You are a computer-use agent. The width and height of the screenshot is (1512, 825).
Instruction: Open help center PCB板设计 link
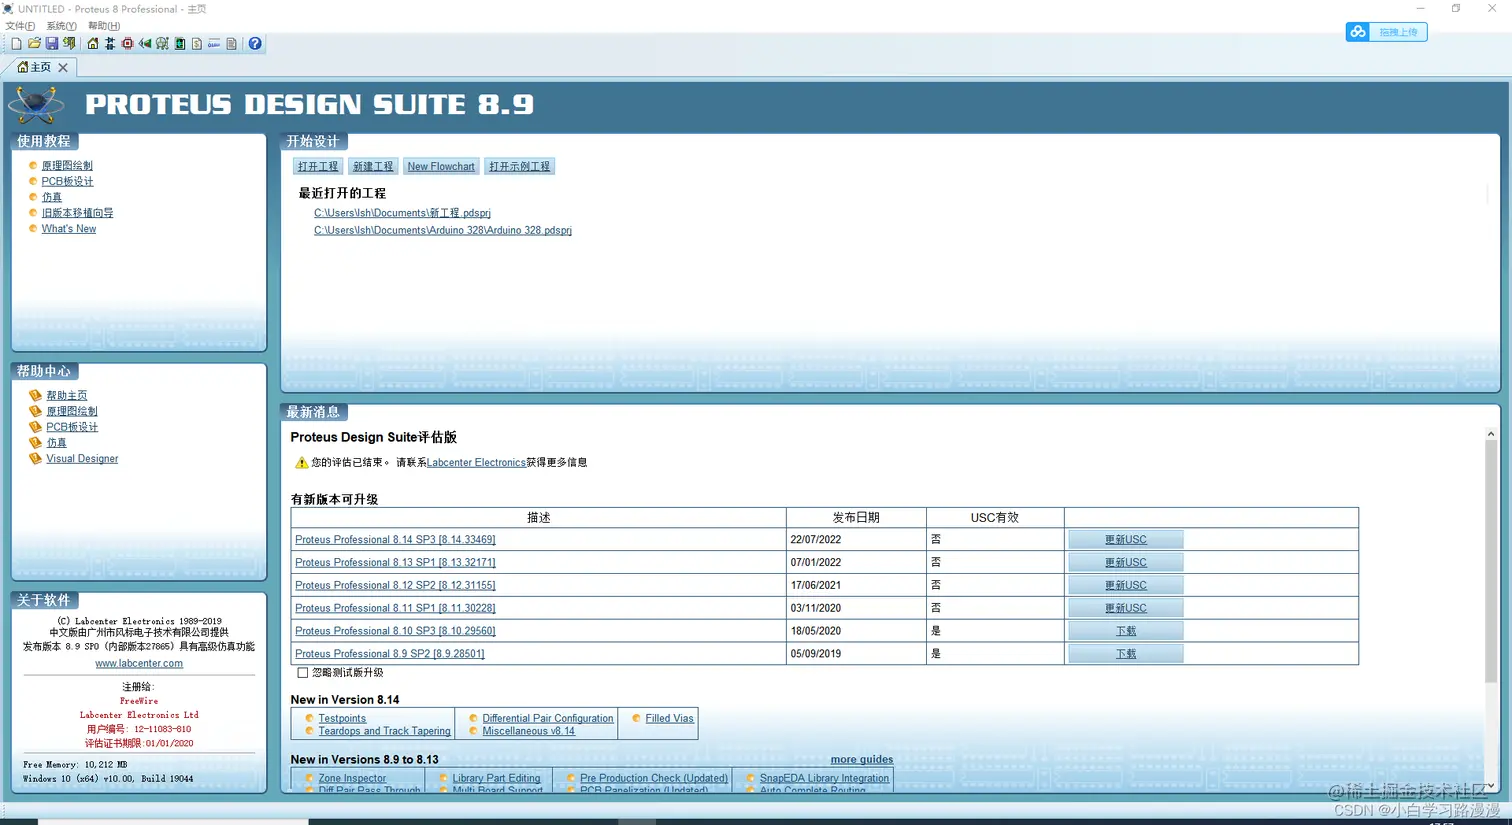point(72,427)
